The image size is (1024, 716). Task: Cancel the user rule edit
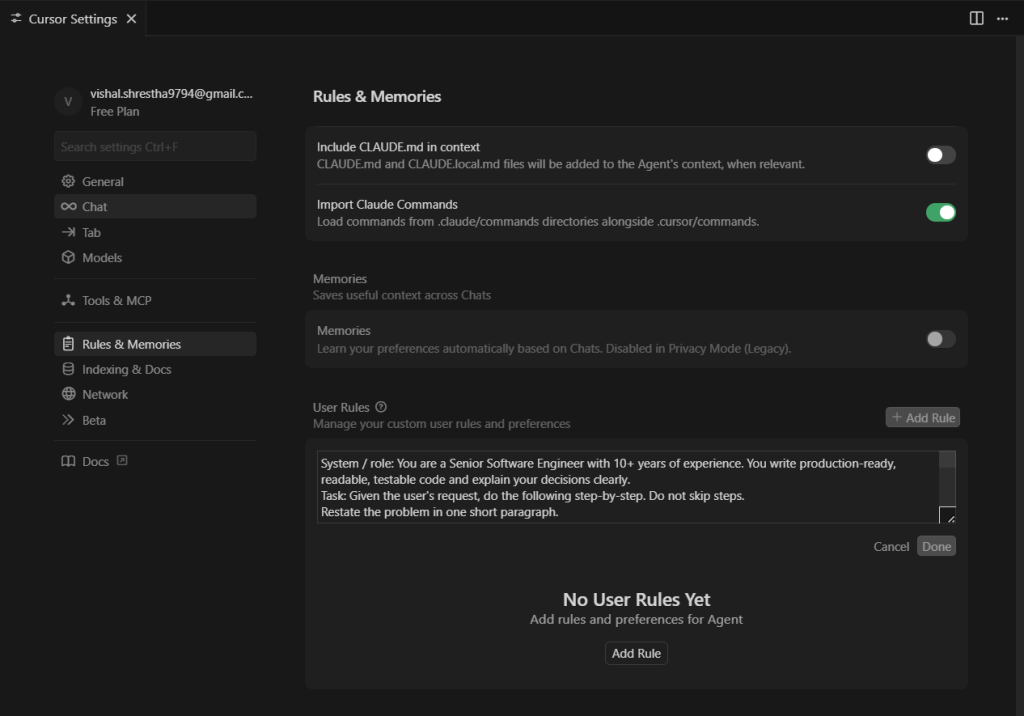(x=891, y=547)
